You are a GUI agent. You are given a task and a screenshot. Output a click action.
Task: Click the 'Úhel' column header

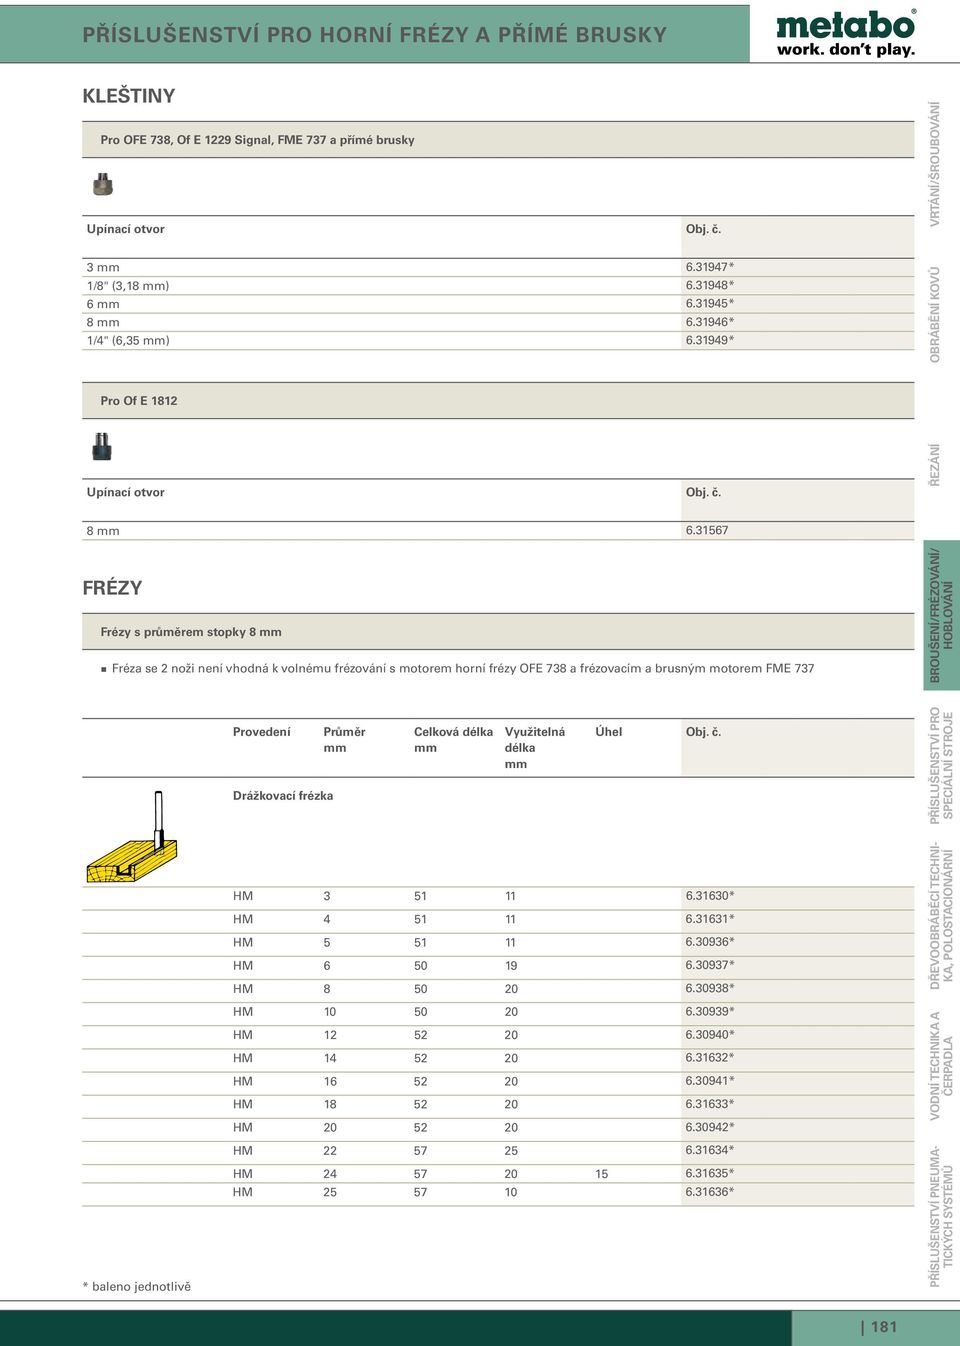click(x=609, y=732)
